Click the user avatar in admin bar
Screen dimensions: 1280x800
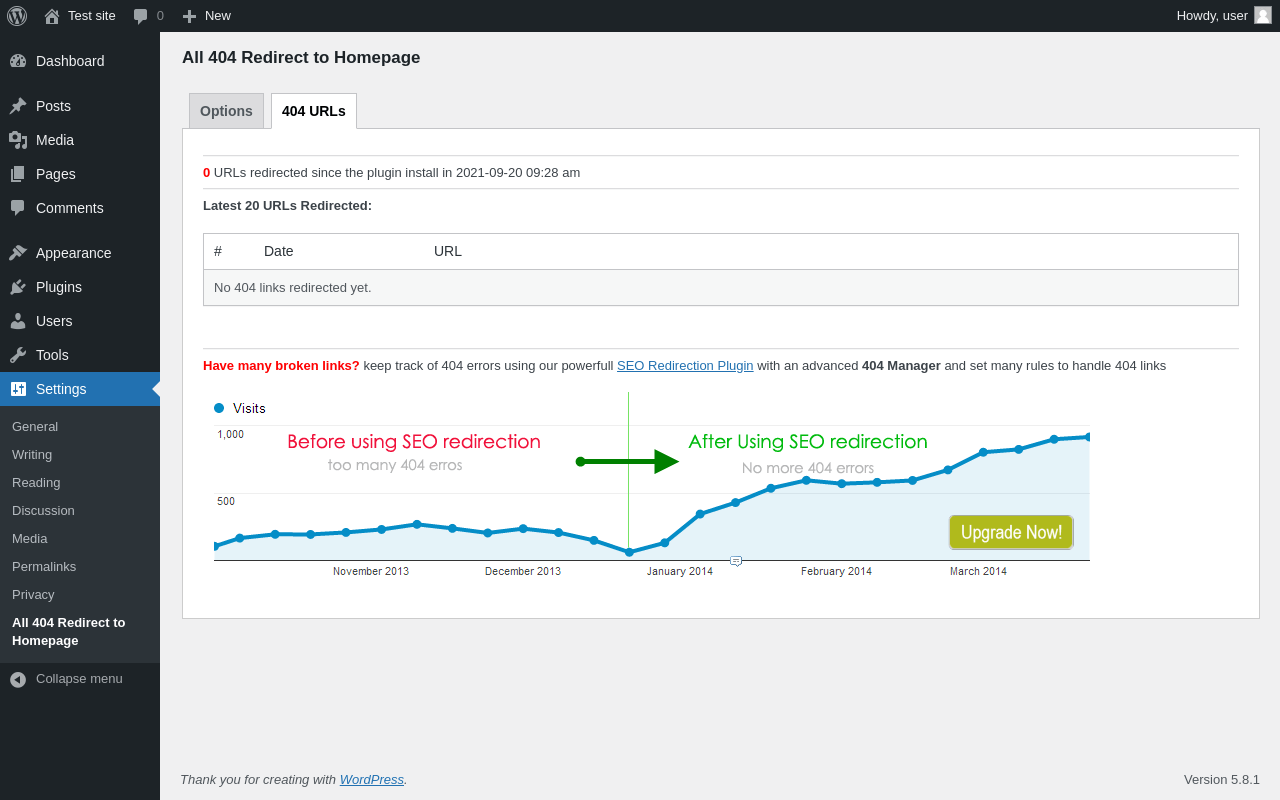click(1263, 15)
